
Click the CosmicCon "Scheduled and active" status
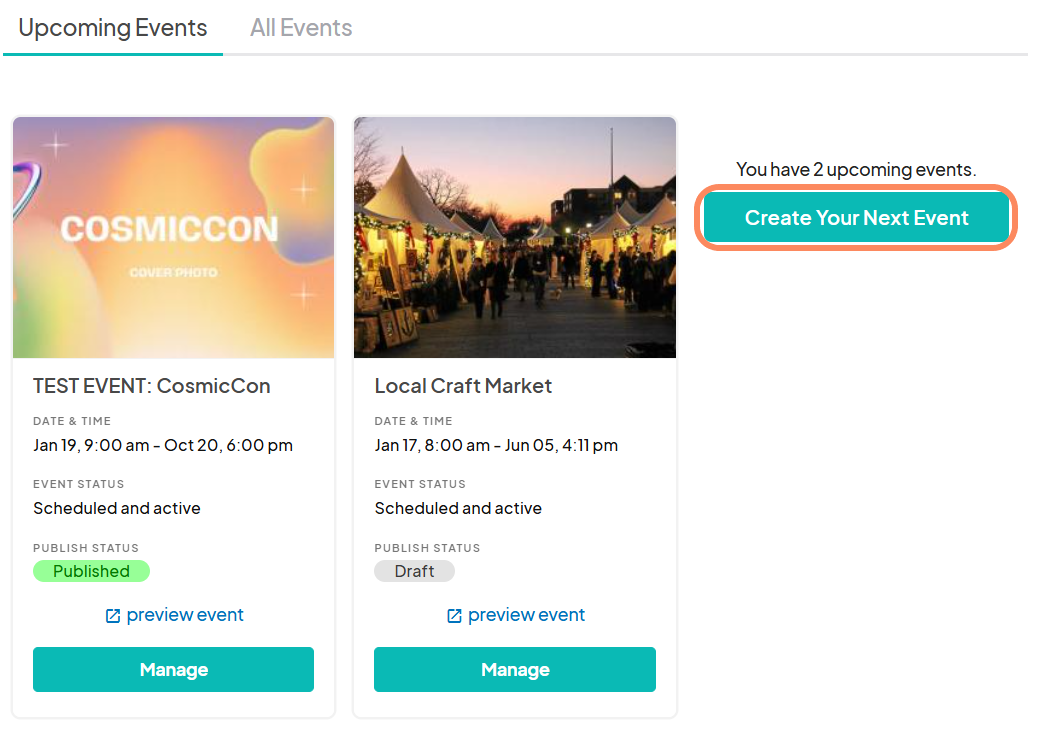pos(117,508)
